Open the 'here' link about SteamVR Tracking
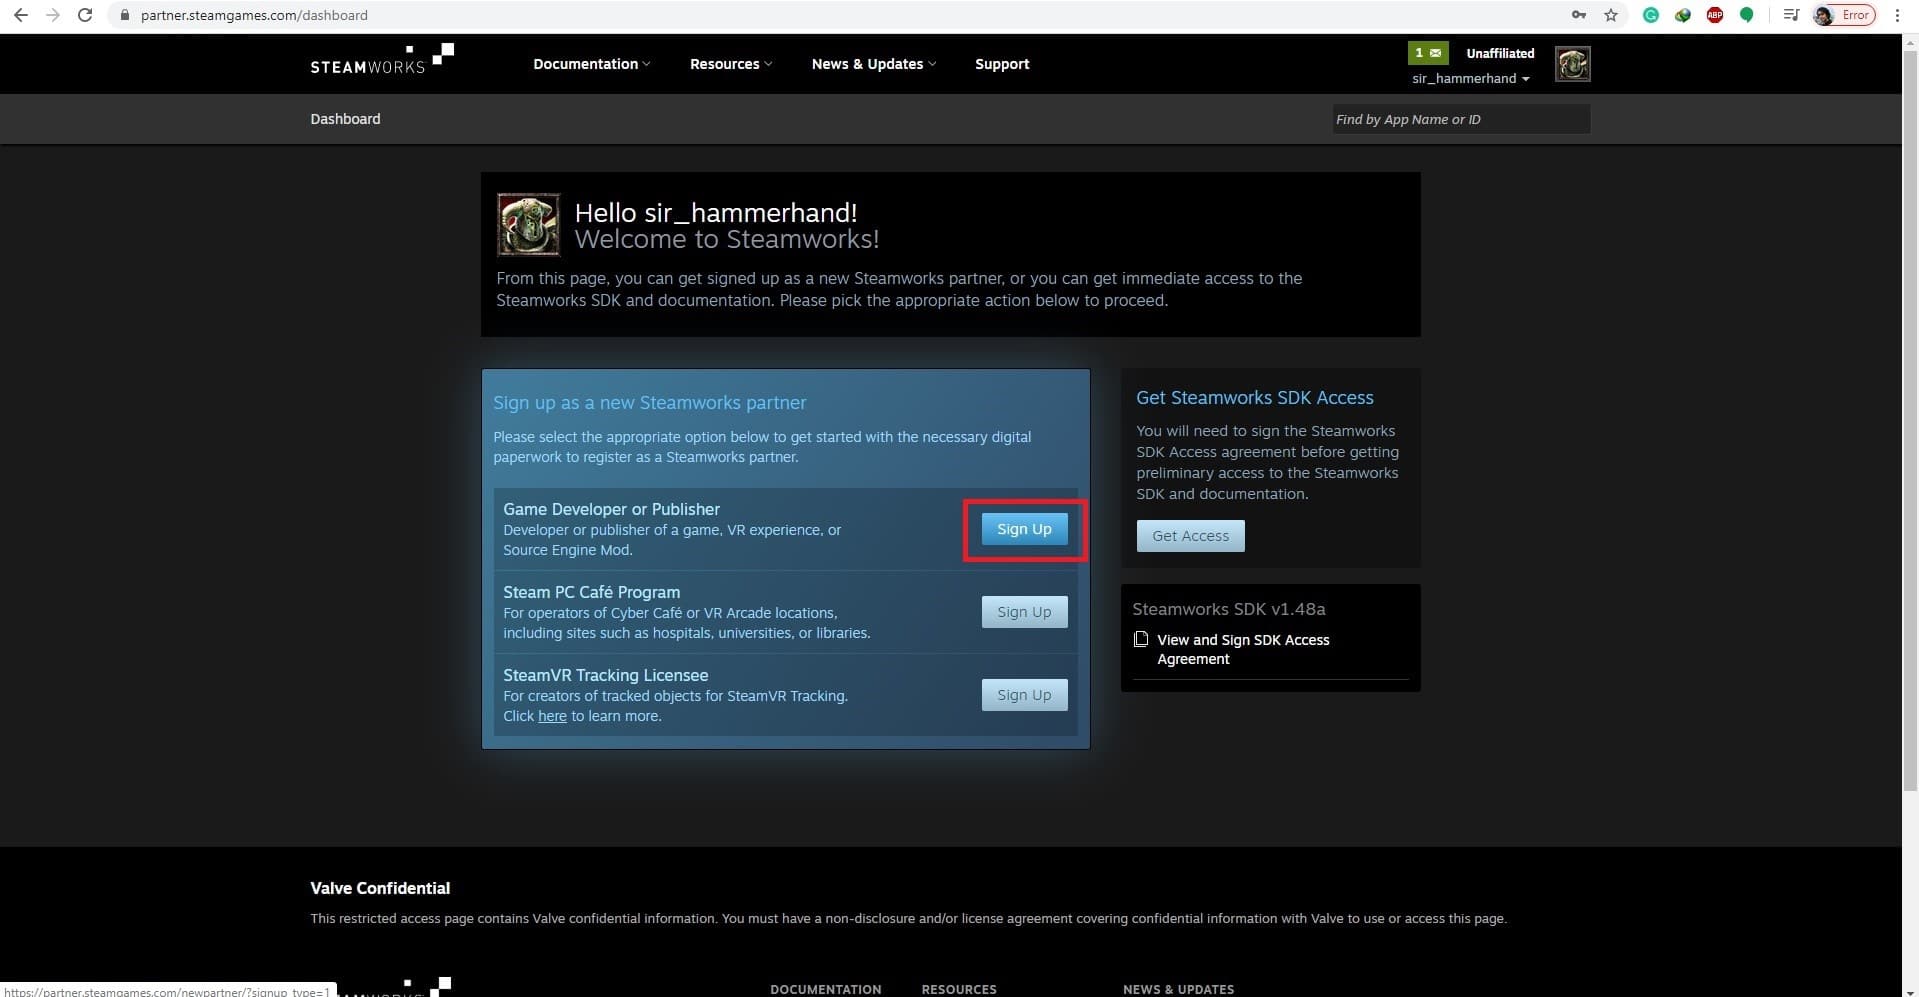 (551, 715)
